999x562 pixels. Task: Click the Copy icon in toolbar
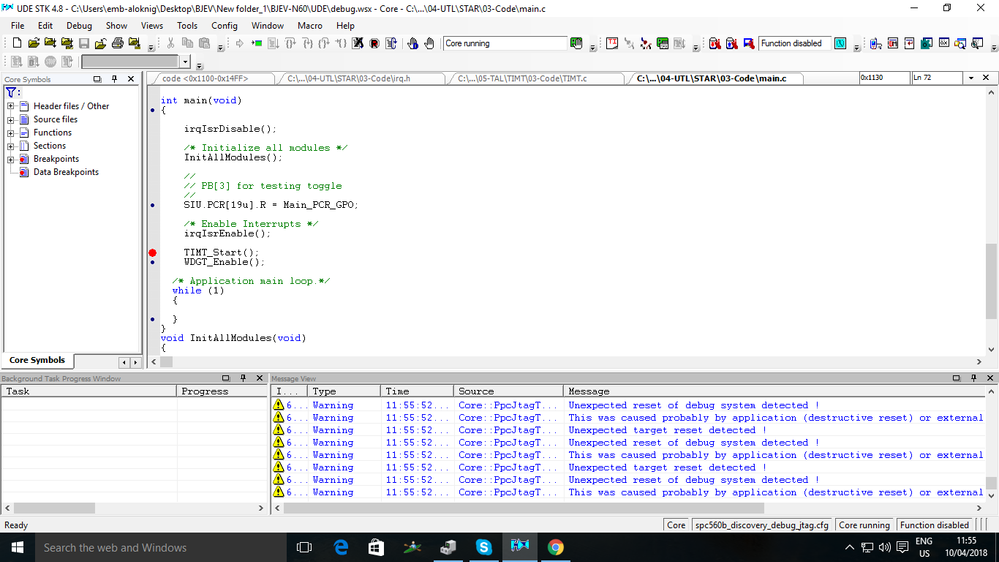(x=187, y=43)
